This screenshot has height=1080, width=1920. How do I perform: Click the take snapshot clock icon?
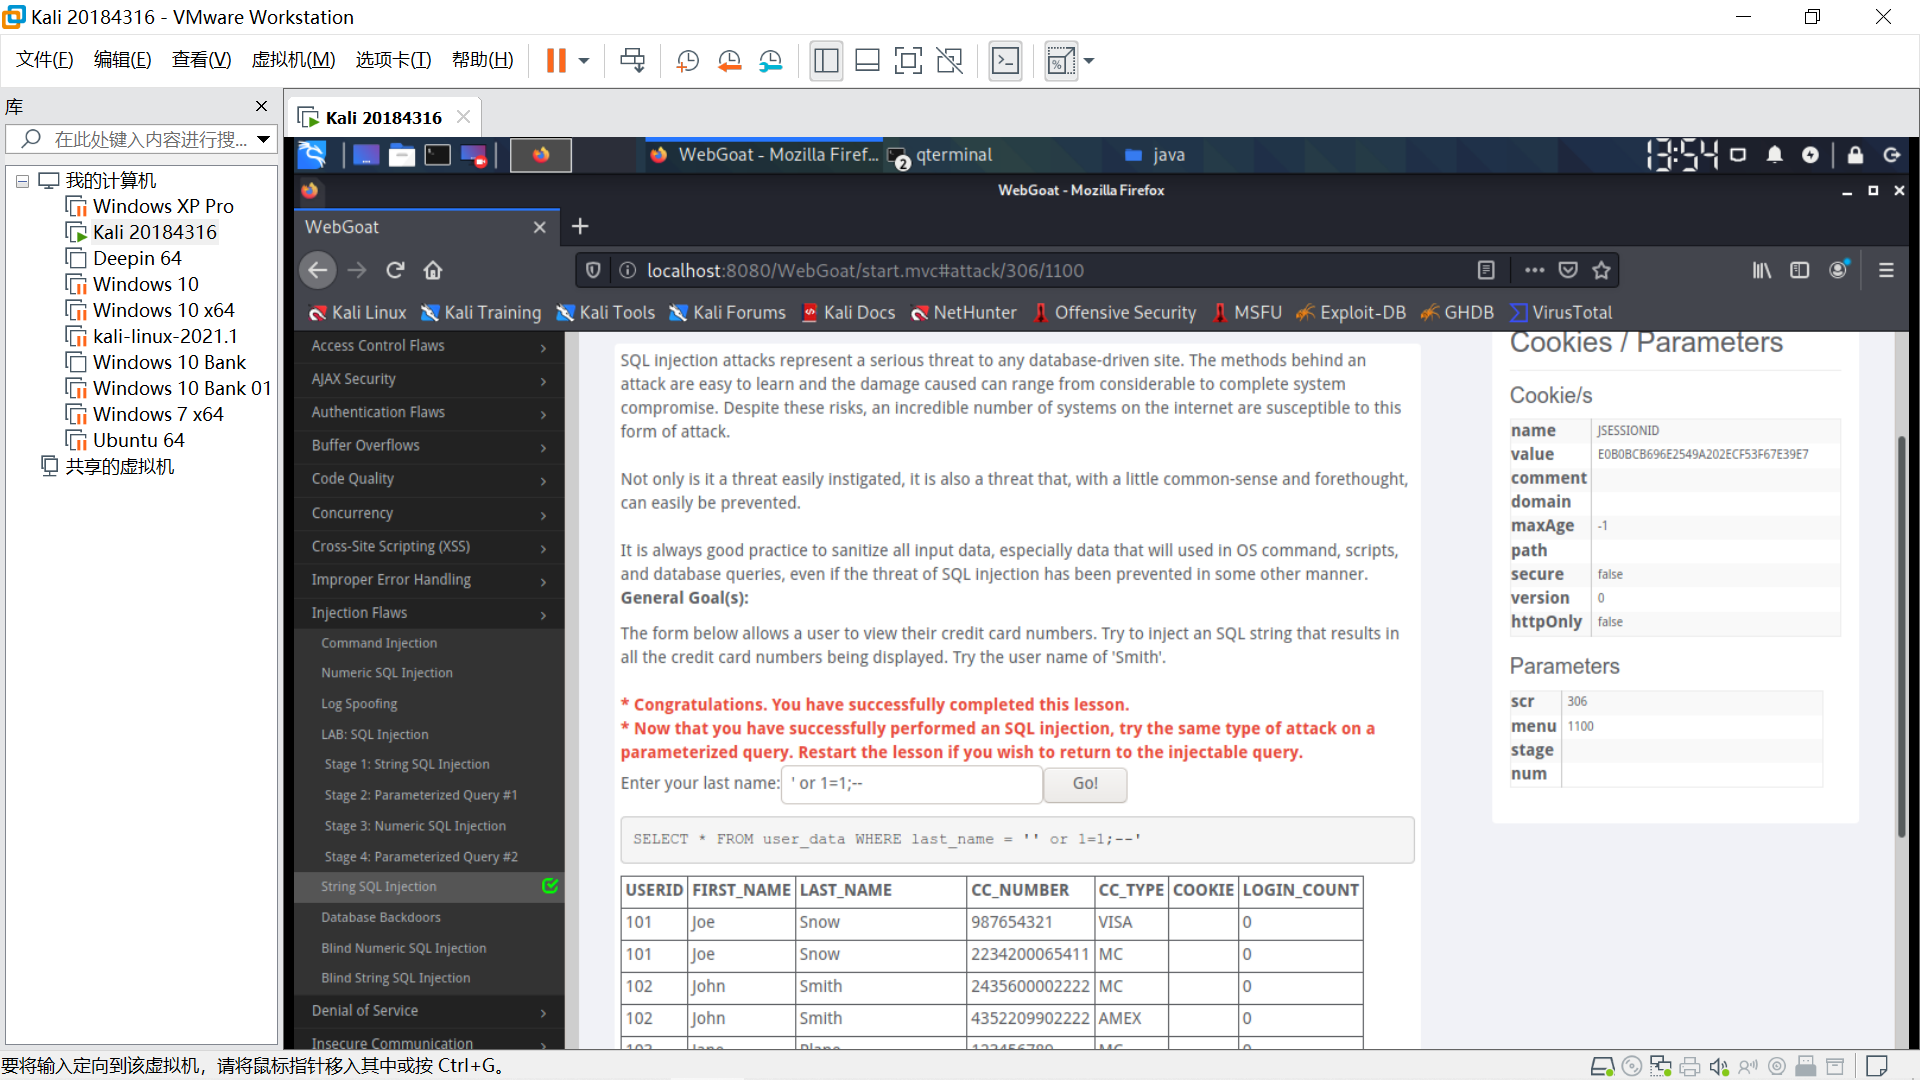coord(688,61)
